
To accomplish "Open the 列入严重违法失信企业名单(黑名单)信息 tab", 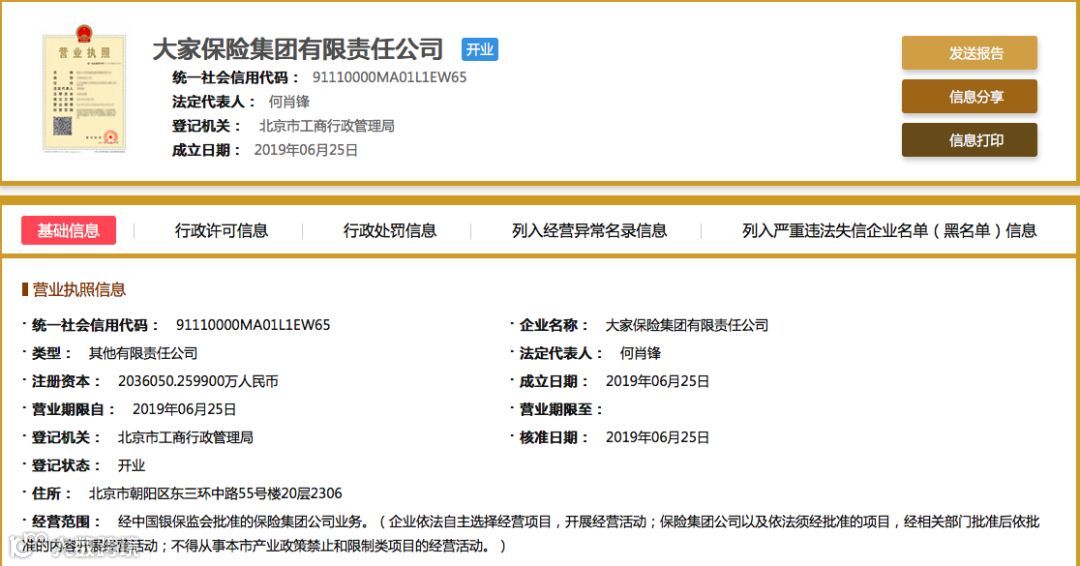I will point(889,231).
